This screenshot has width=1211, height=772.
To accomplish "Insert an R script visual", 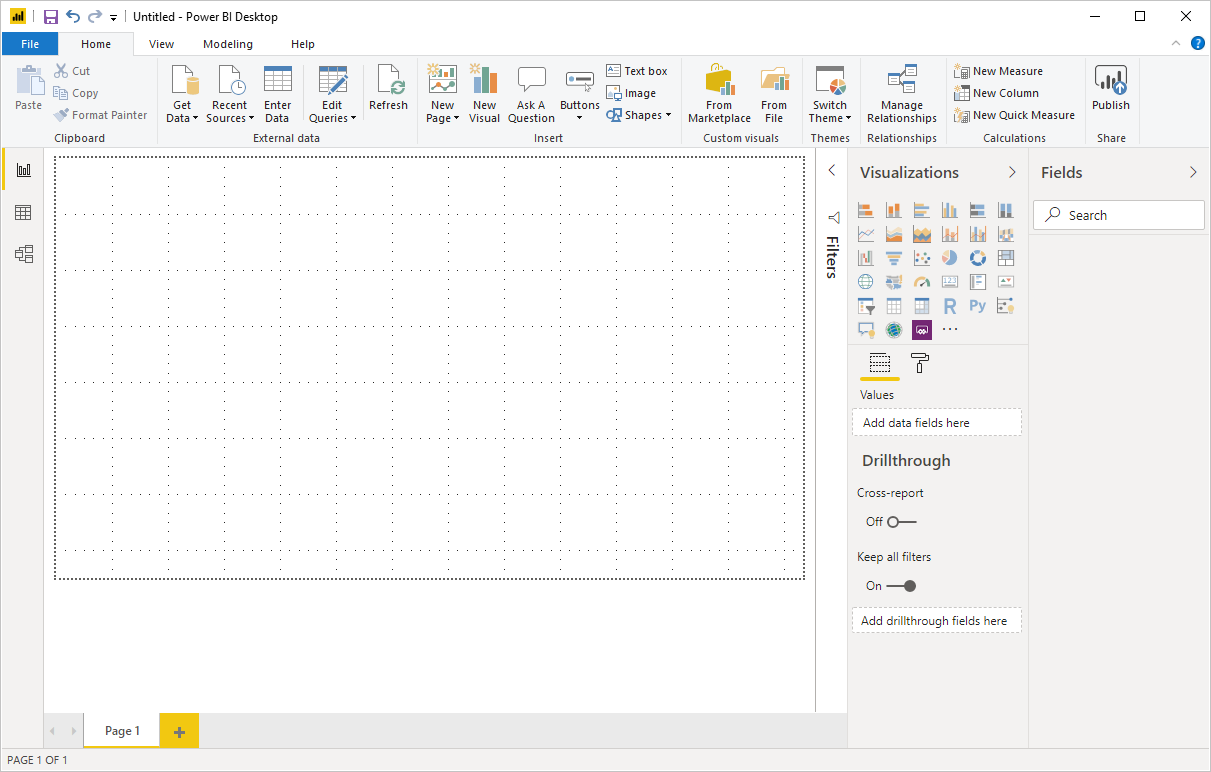I will point(949,305).
